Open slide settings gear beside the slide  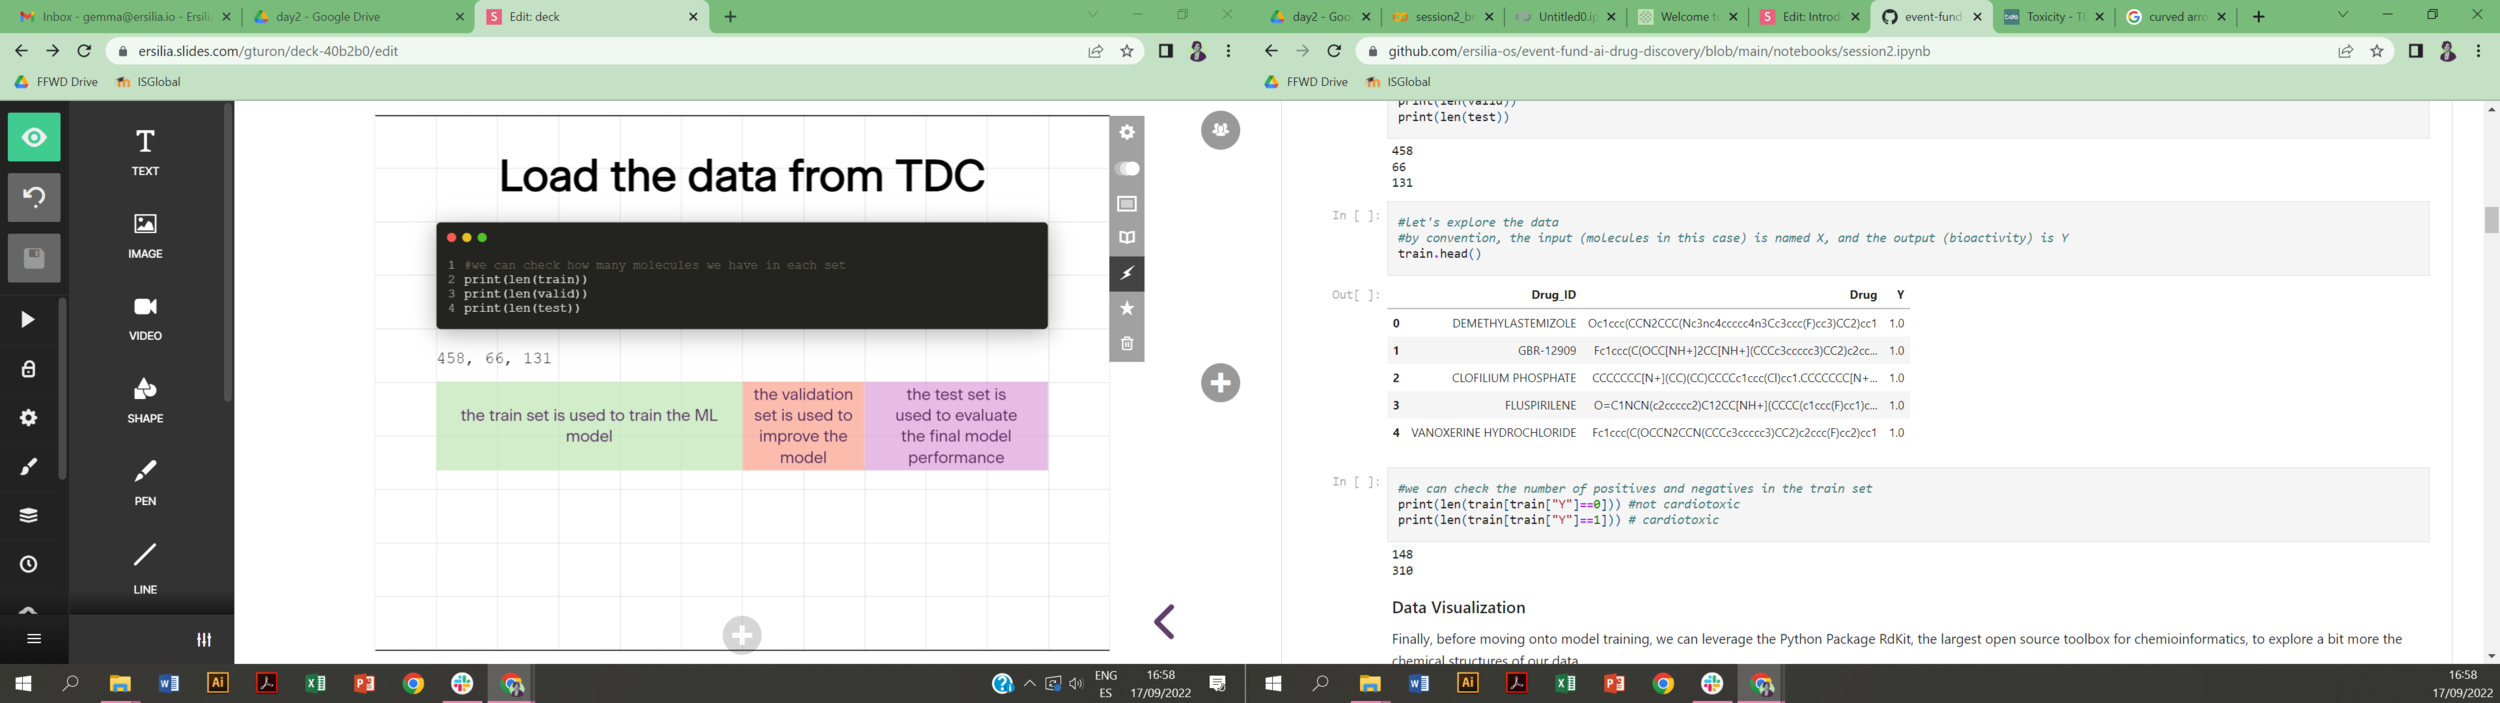pyautogui.click(x=1127, y=132)
